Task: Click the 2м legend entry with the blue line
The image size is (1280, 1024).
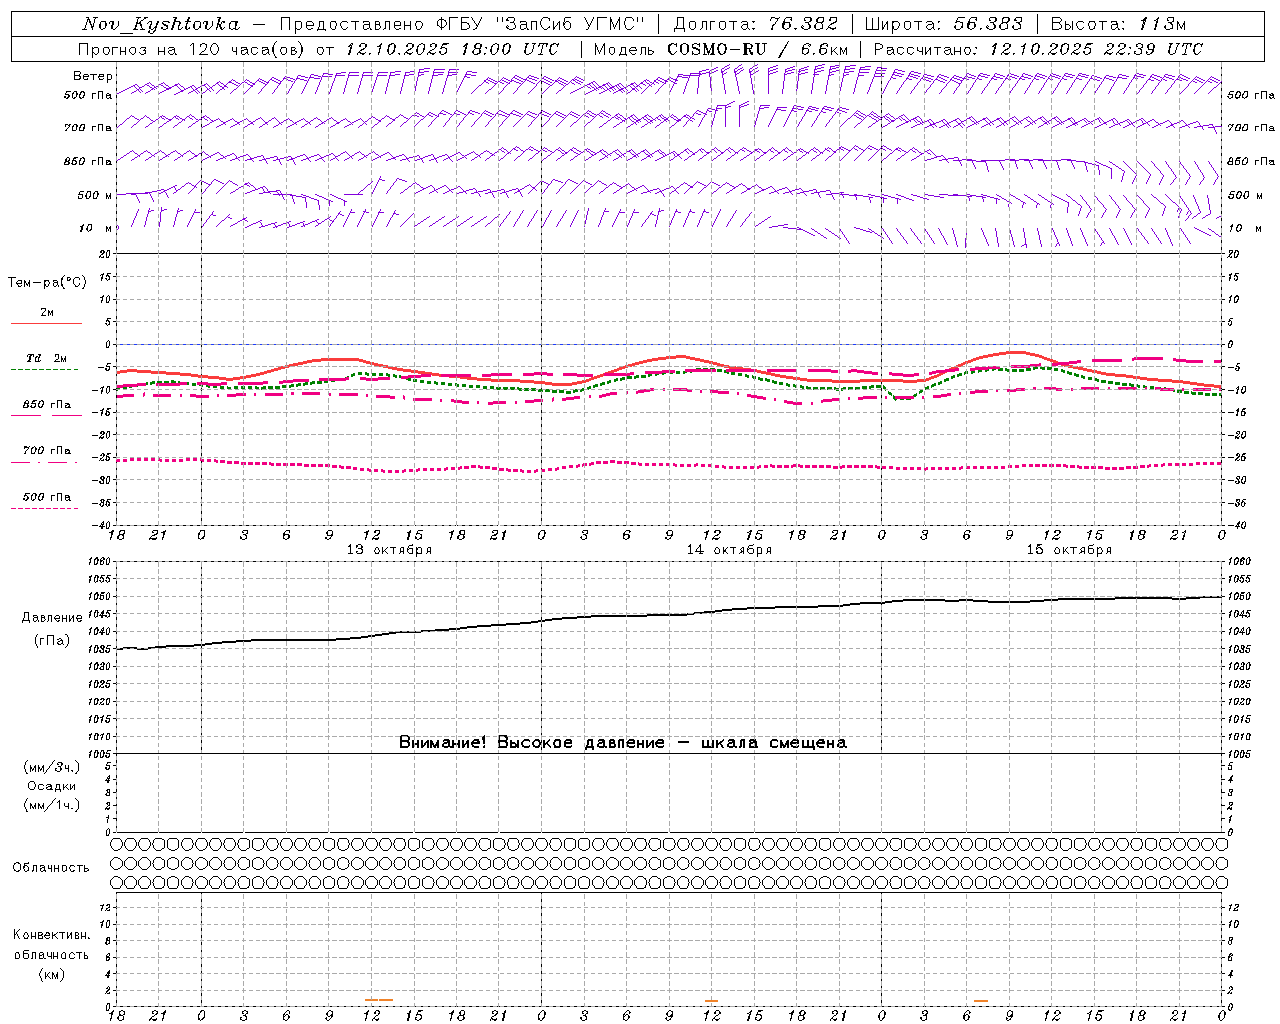Action: pos(47,317)
